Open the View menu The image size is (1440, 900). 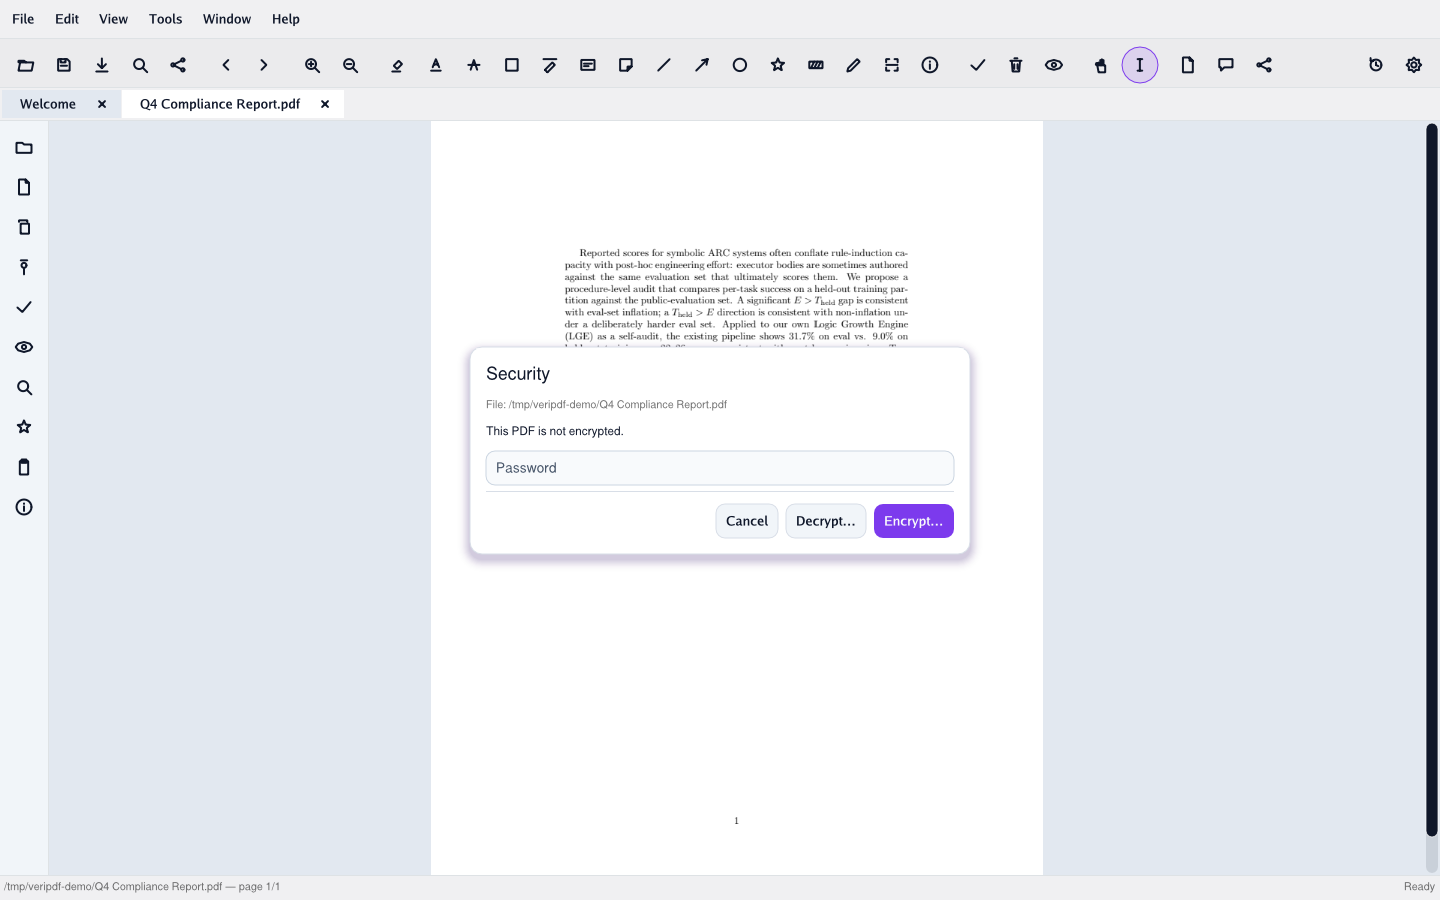coord(113,19)
